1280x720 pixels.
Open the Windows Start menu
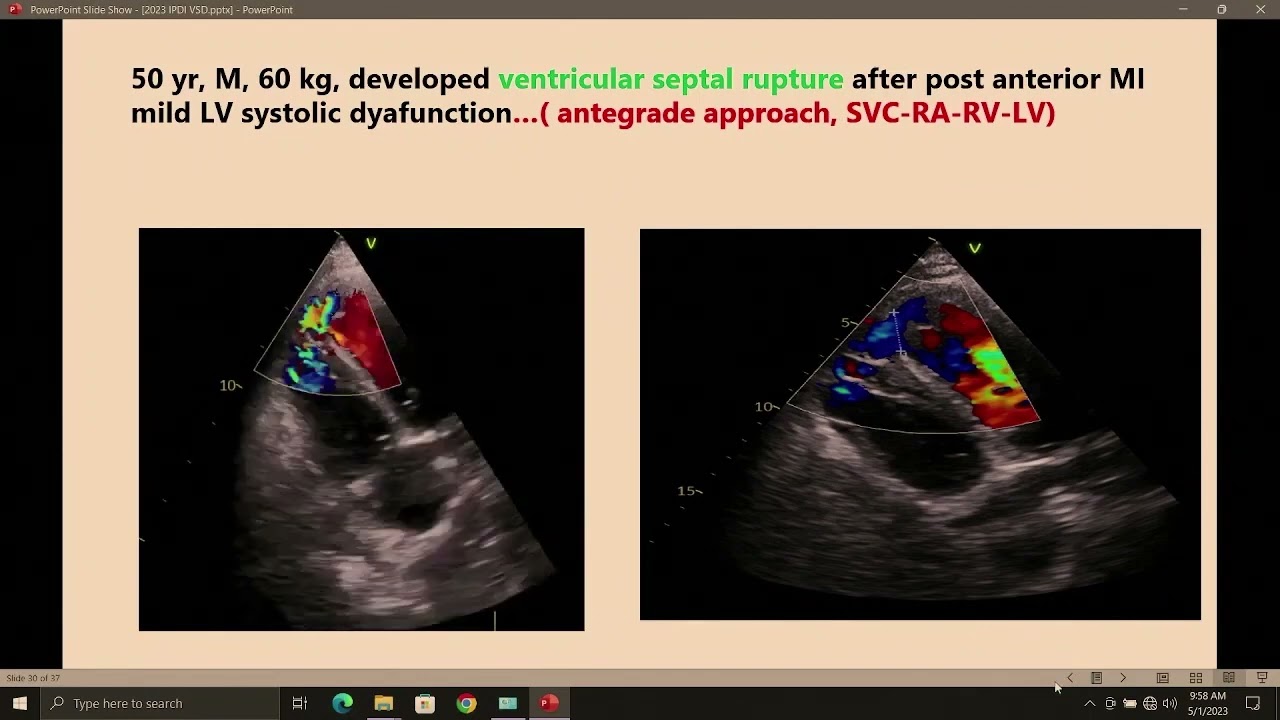[20, 703]
